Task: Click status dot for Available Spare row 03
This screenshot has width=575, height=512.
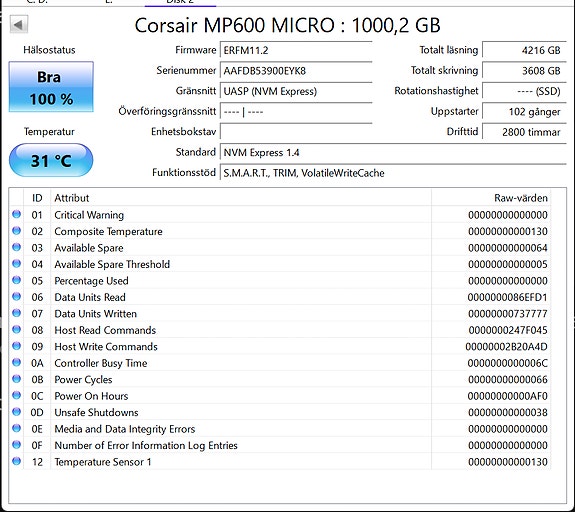Action: point(17,247)
